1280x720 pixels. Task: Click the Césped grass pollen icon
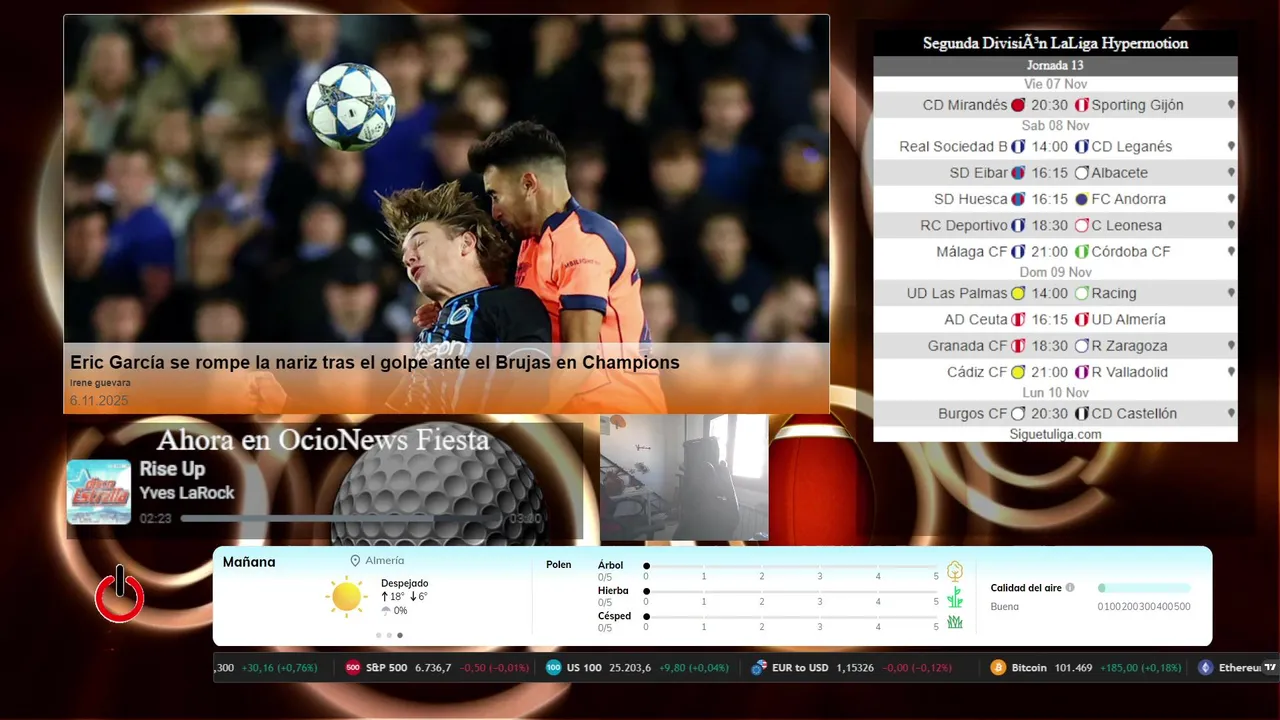[955, 622]
